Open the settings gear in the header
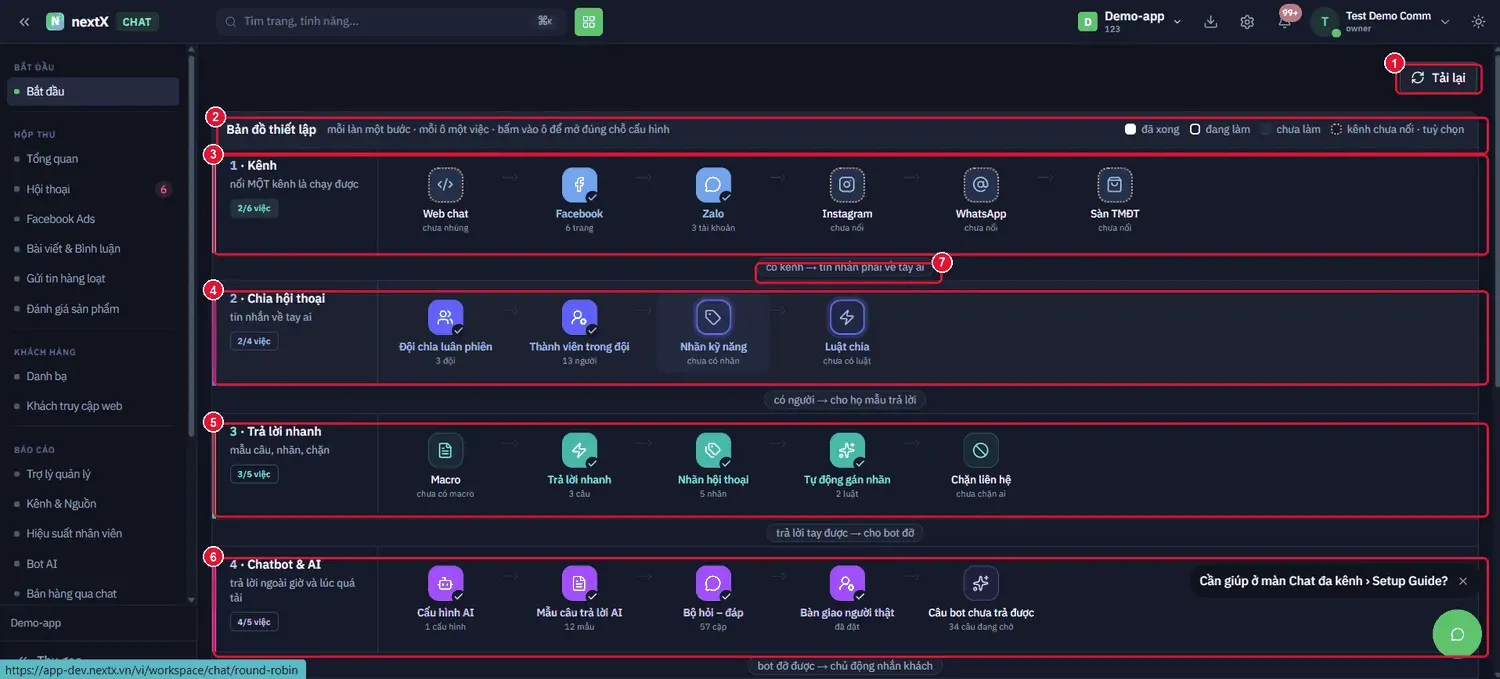 point(1247,22)
